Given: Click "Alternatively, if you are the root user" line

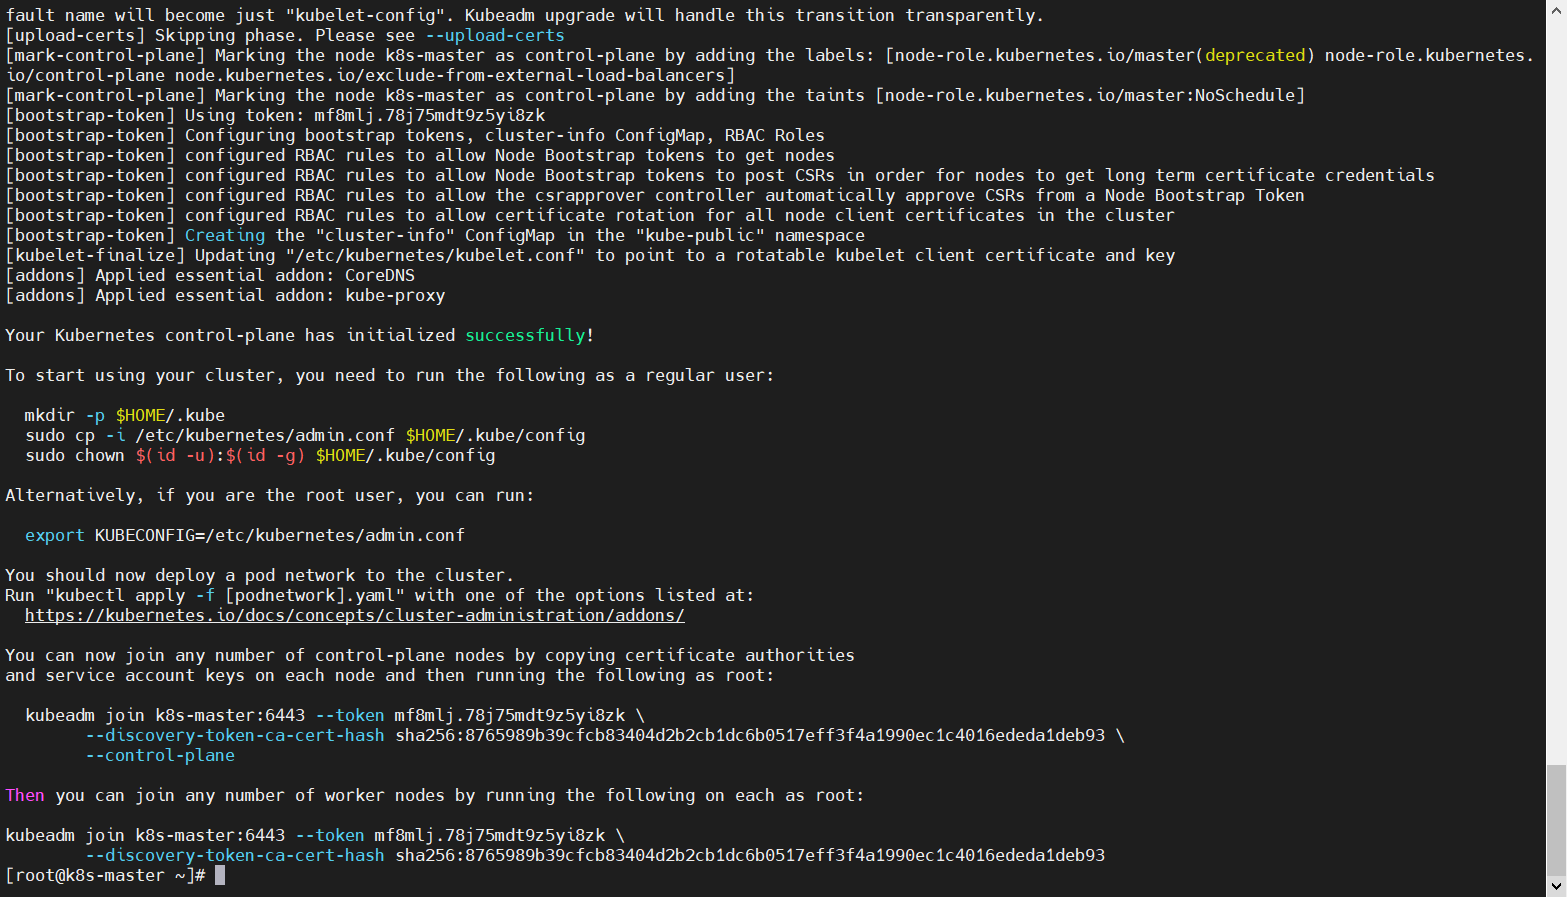Looking at the screenshot, I should click(270, 495).
